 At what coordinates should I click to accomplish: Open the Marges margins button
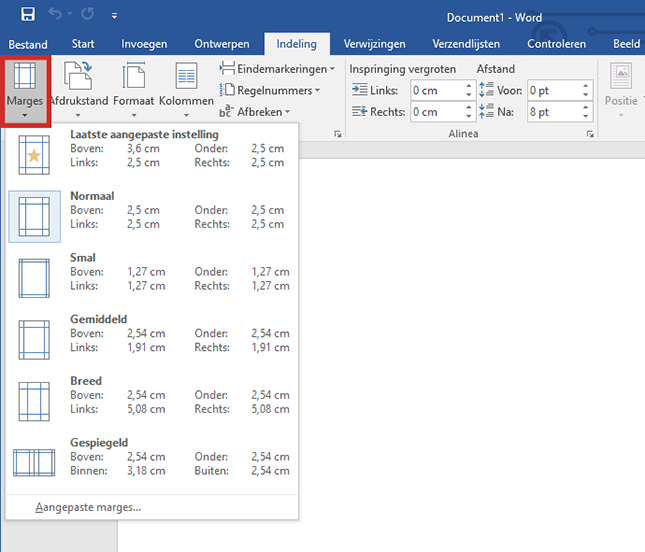(x=24, y=90)
